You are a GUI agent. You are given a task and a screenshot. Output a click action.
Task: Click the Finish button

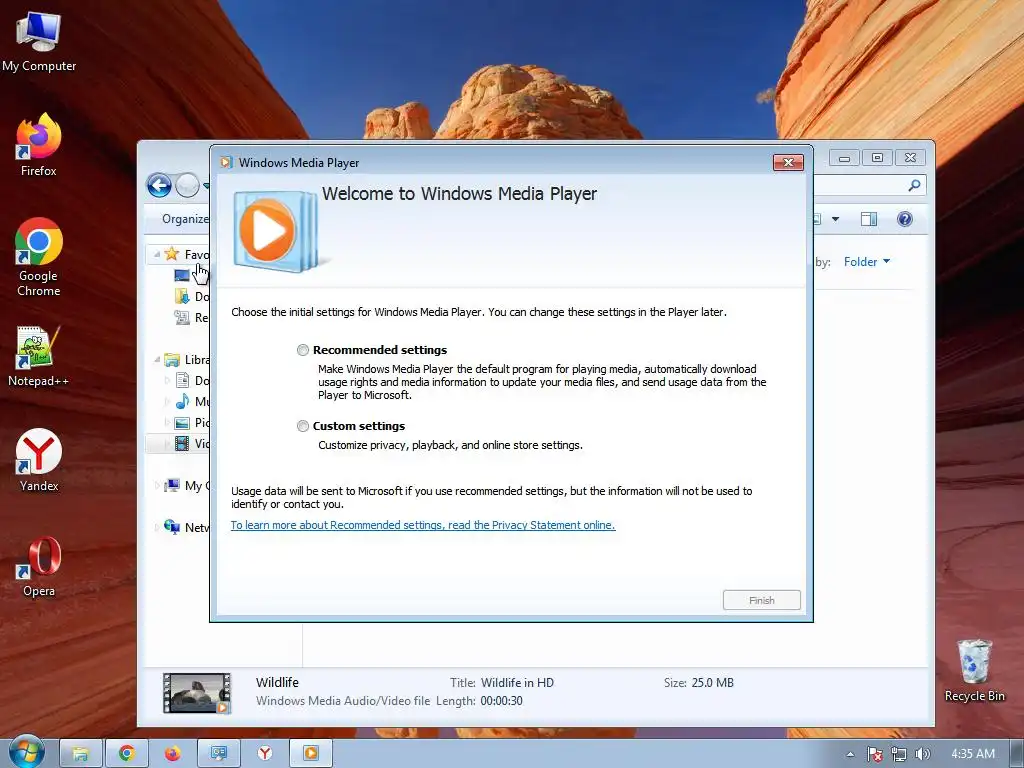(x=761, y=600)
